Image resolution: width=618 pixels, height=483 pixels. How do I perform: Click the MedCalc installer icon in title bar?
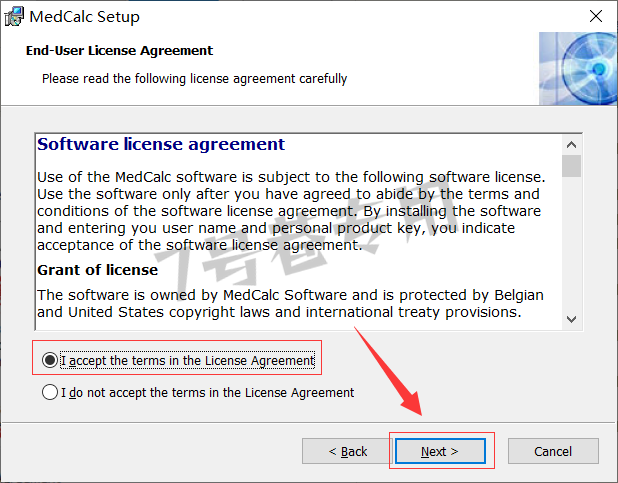point(14,17)
